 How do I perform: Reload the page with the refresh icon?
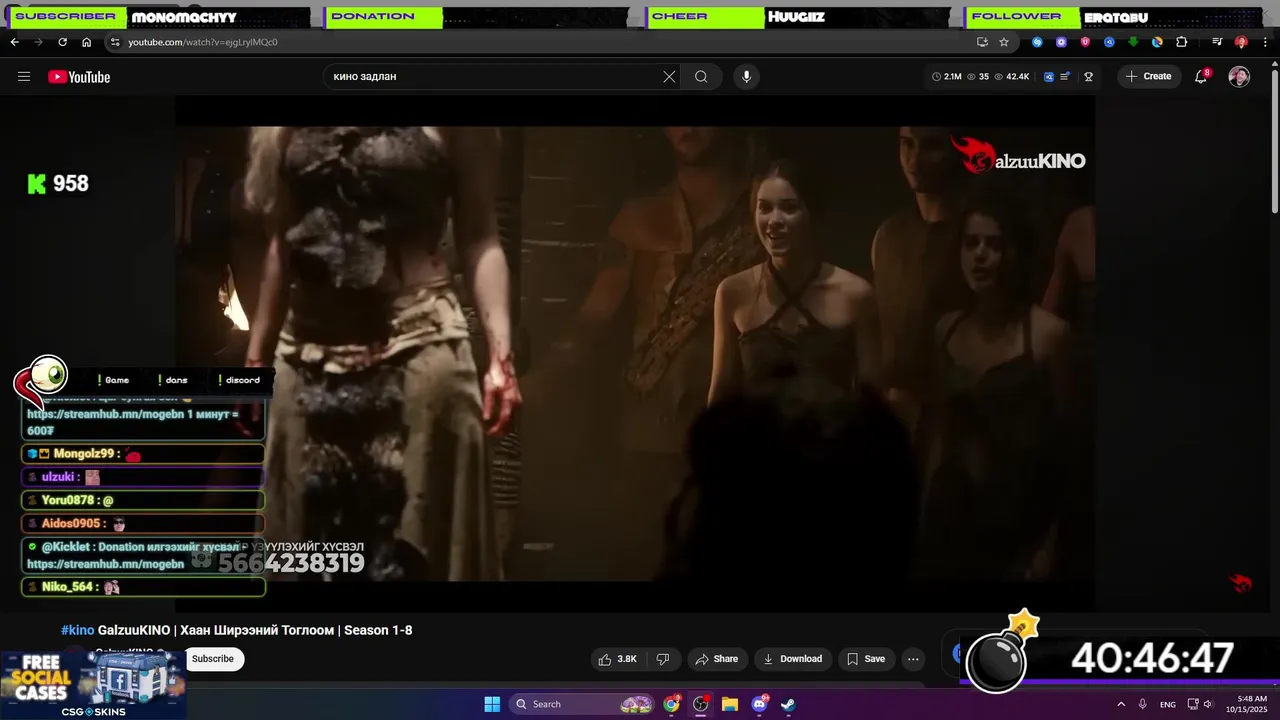click(62, 42)
